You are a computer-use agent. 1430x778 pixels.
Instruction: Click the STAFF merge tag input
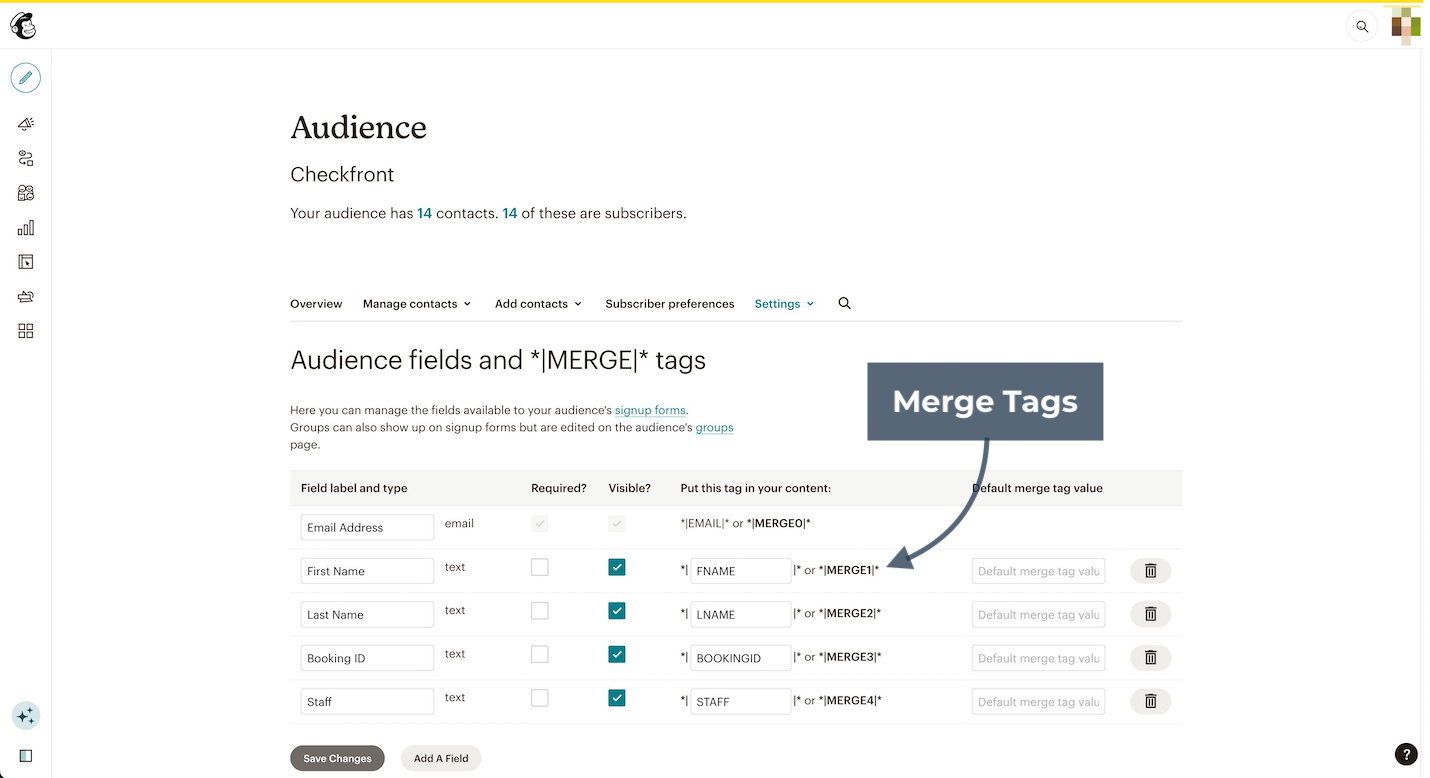(x=741, y=701)
